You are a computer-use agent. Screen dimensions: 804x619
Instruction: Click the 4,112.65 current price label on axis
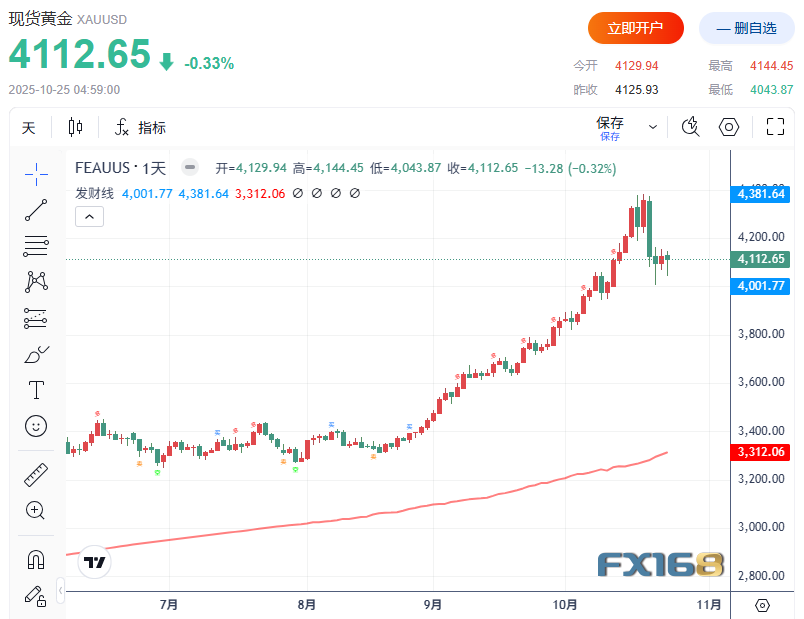pos(760,259)
